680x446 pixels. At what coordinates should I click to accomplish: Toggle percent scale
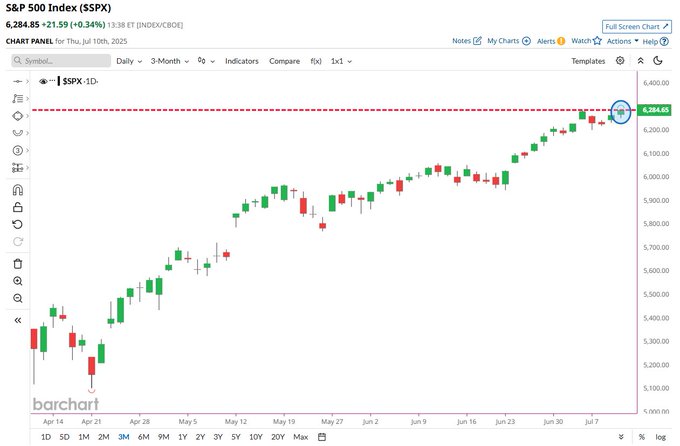(642, 437)
